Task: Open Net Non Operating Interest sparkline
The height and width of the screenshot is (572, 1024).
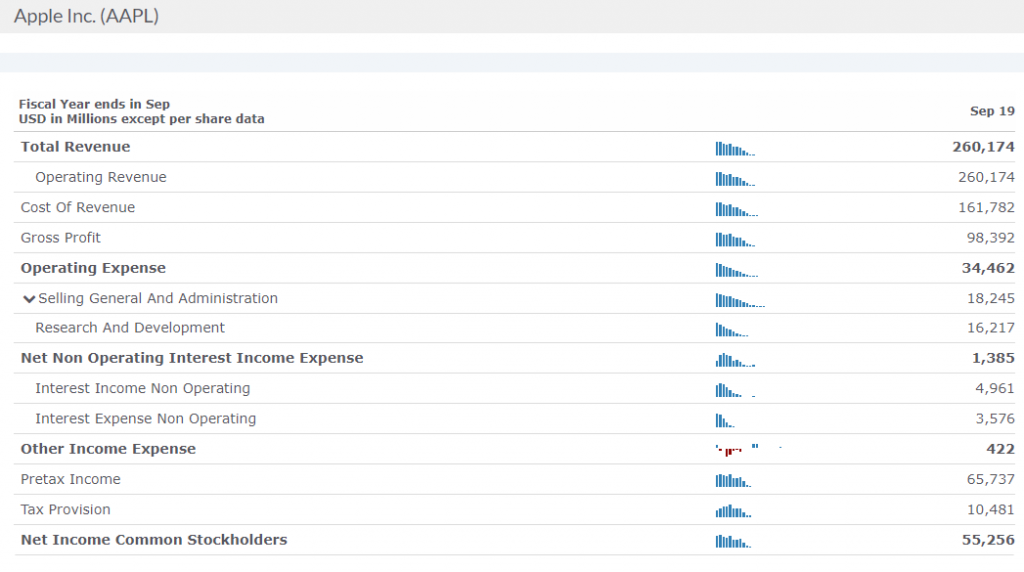Action: pyautogui.click(x=735, y=360)
